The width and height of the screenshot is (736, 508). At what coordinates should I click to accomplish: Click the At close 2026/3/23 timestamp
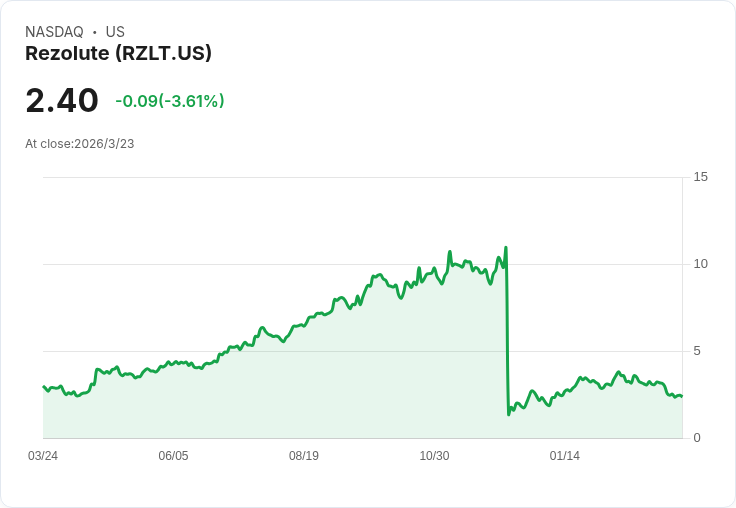tap(80, 144)
